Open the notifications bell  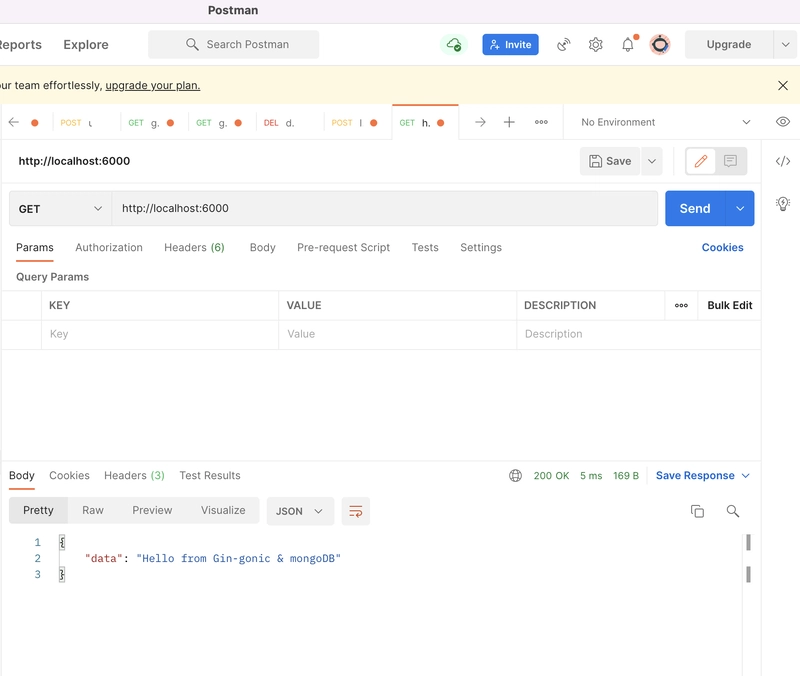click(628, 45)
